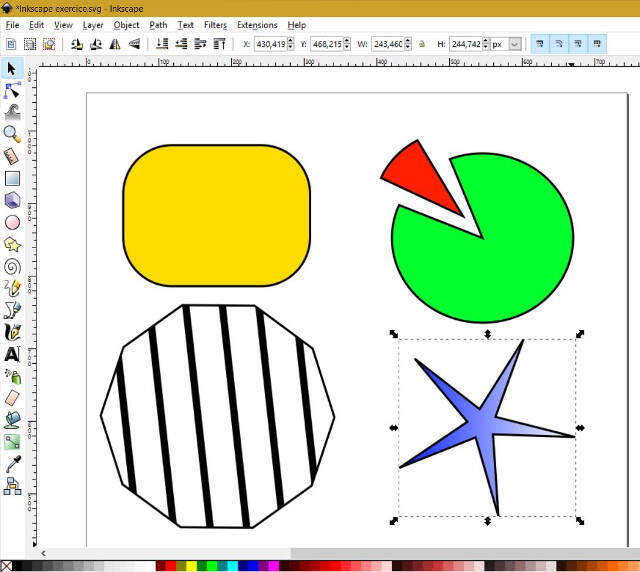The width and height of the screenshot is (640, 572).
Task: Open the Filters menu
Action: pos(215,25)
